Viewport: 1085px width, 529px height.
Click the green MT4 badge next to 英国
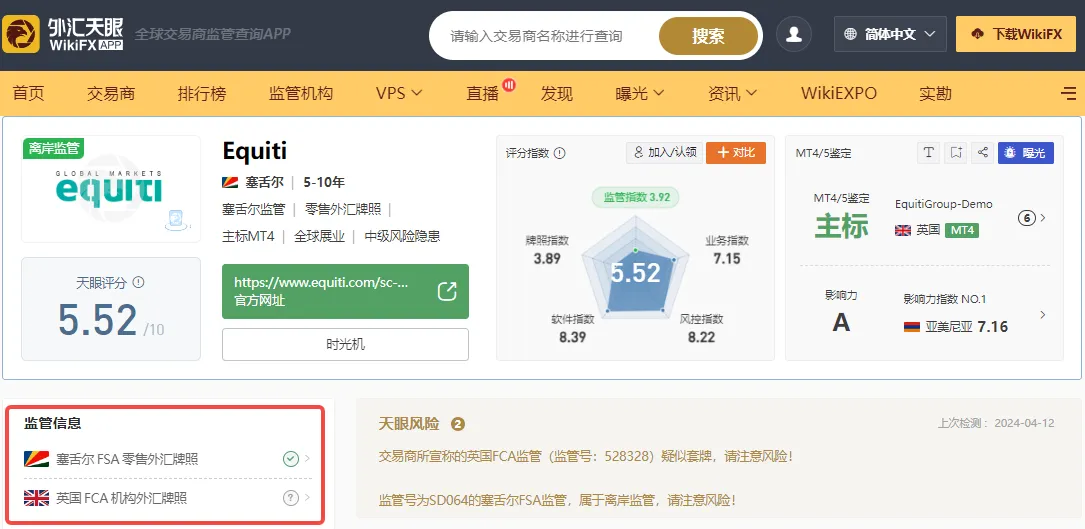click(962, 230)
